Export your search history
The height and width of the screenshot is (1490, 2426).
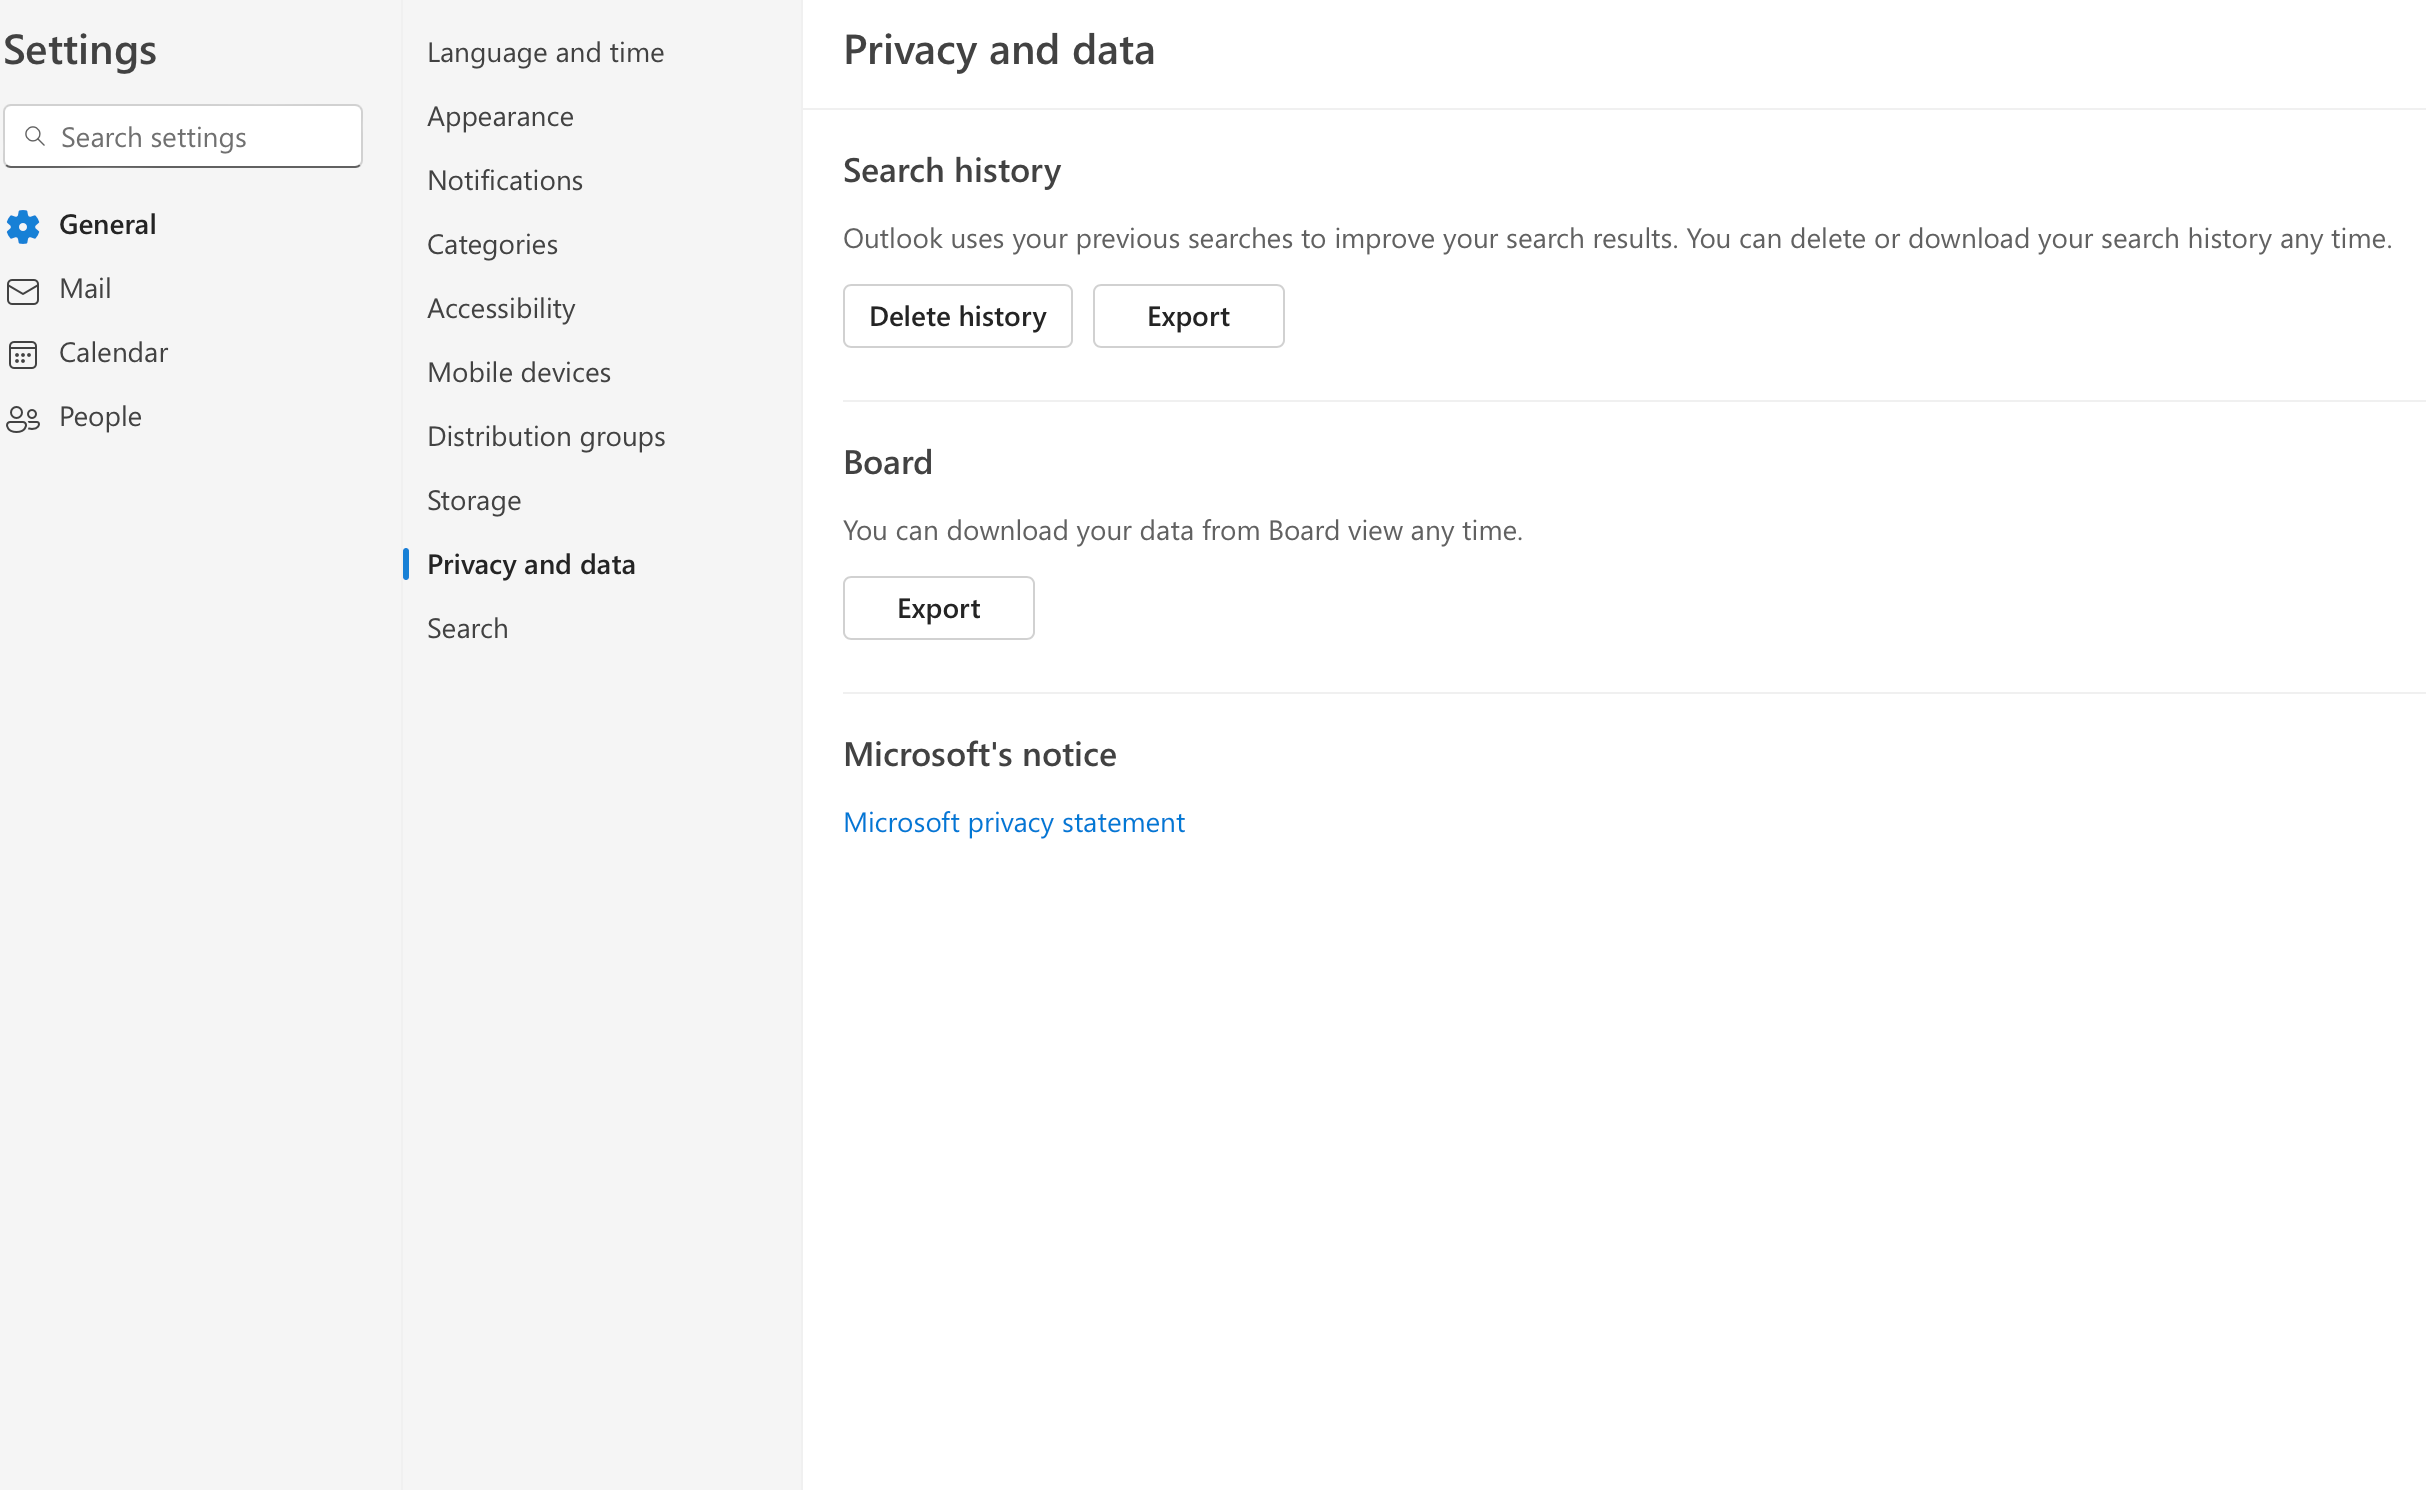(1188, 316)
